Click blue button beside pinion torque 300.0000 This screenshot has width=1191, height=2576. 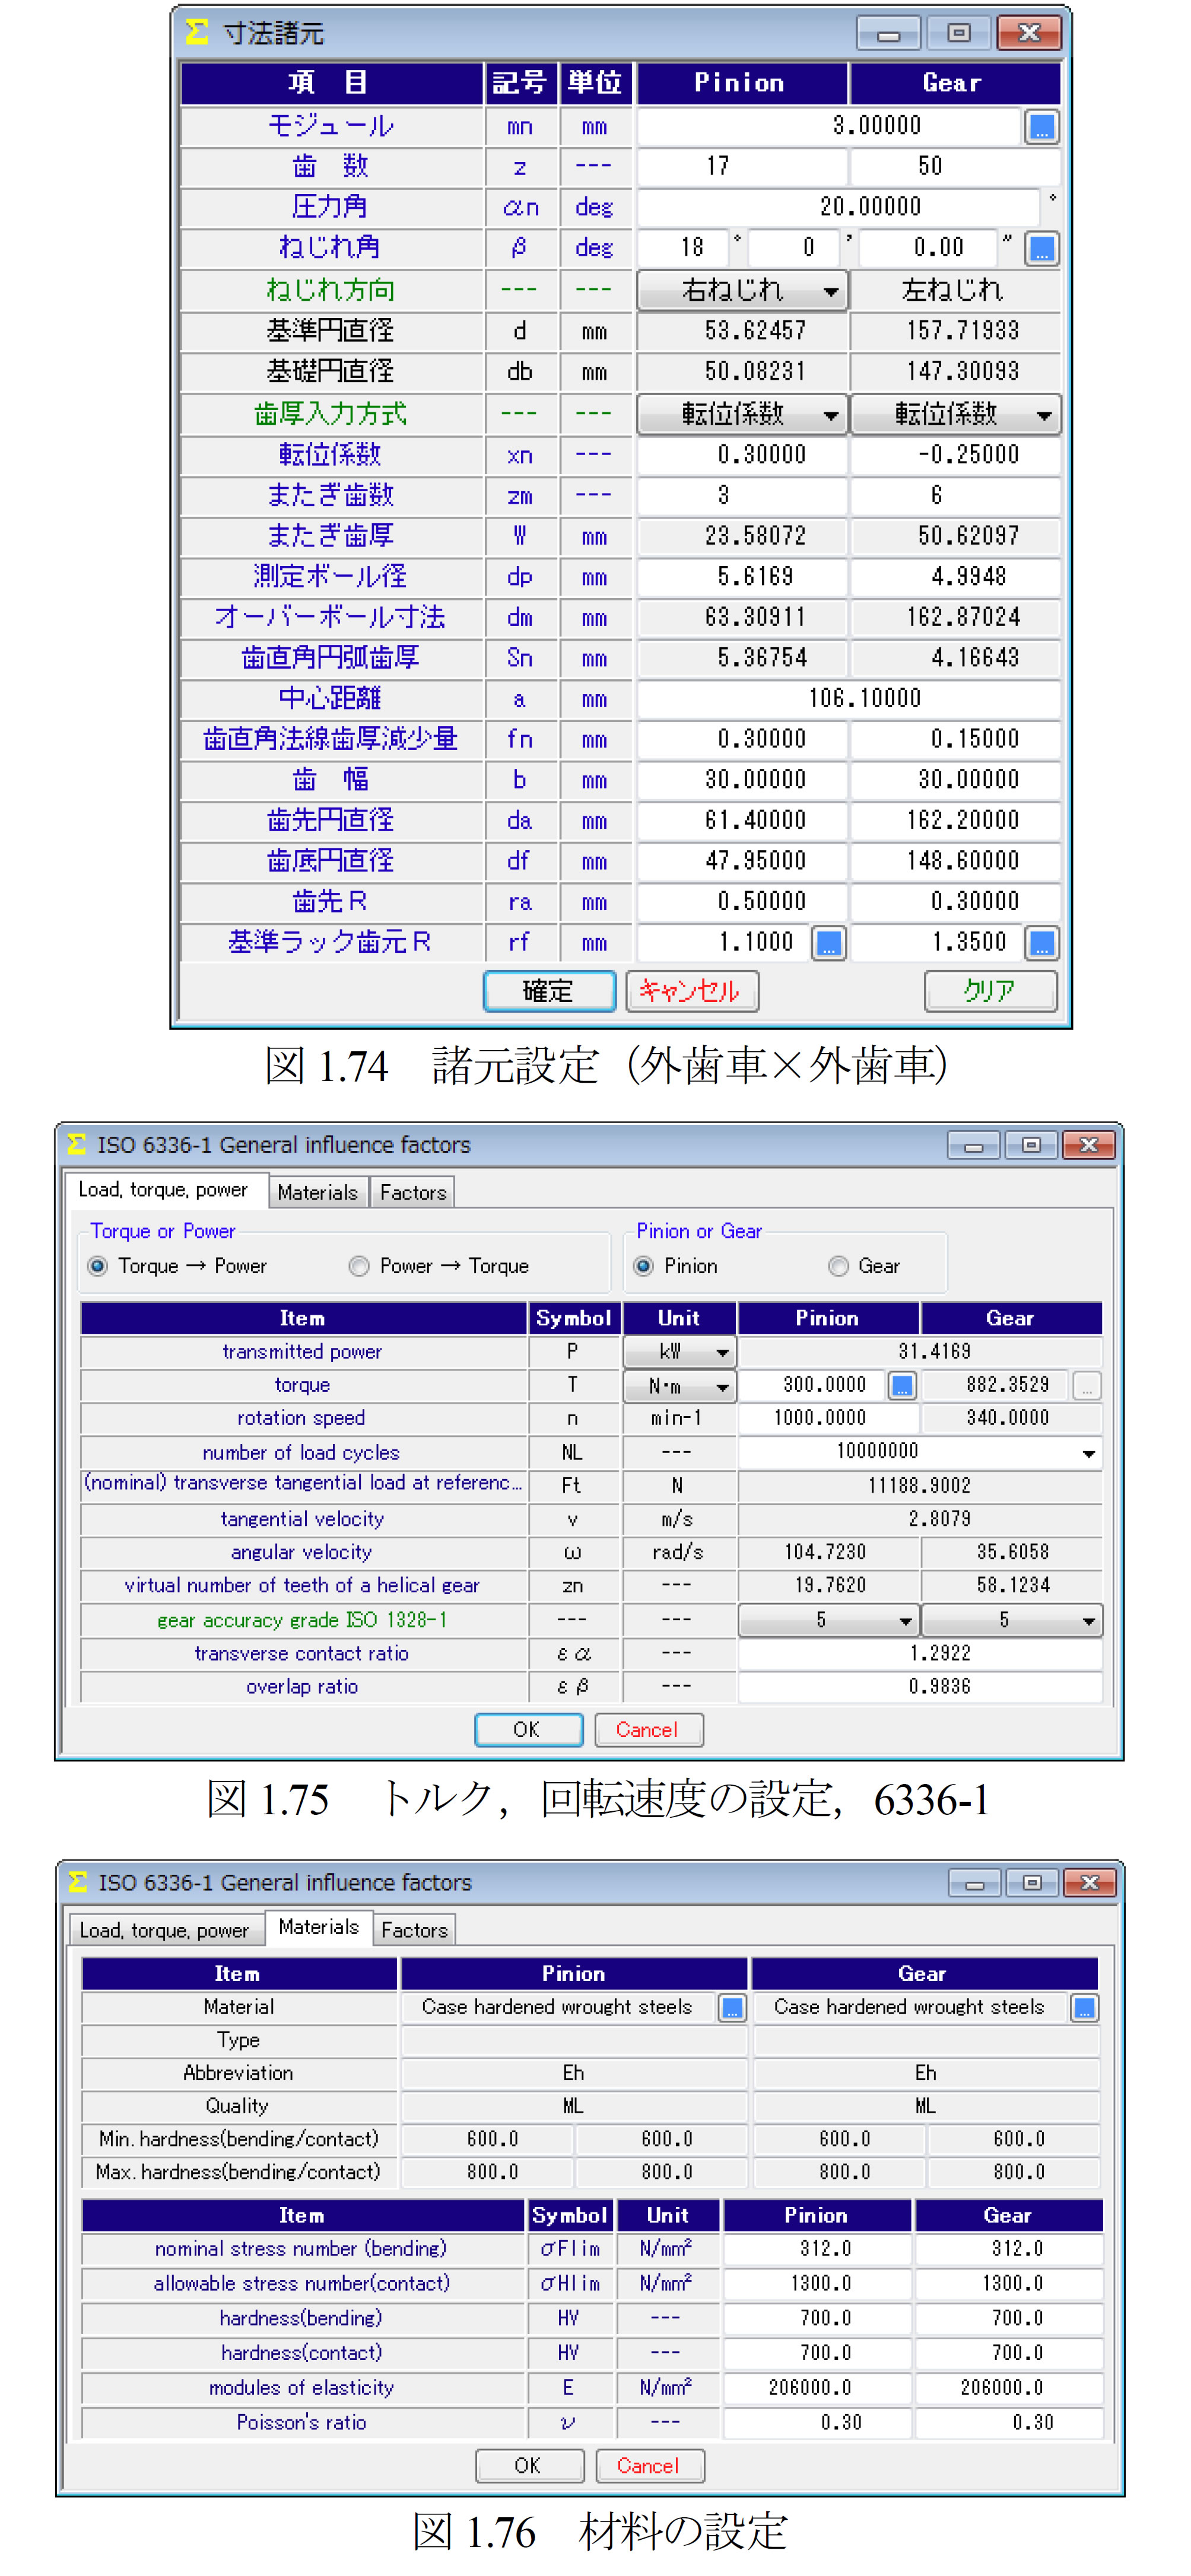[902, 1385]
